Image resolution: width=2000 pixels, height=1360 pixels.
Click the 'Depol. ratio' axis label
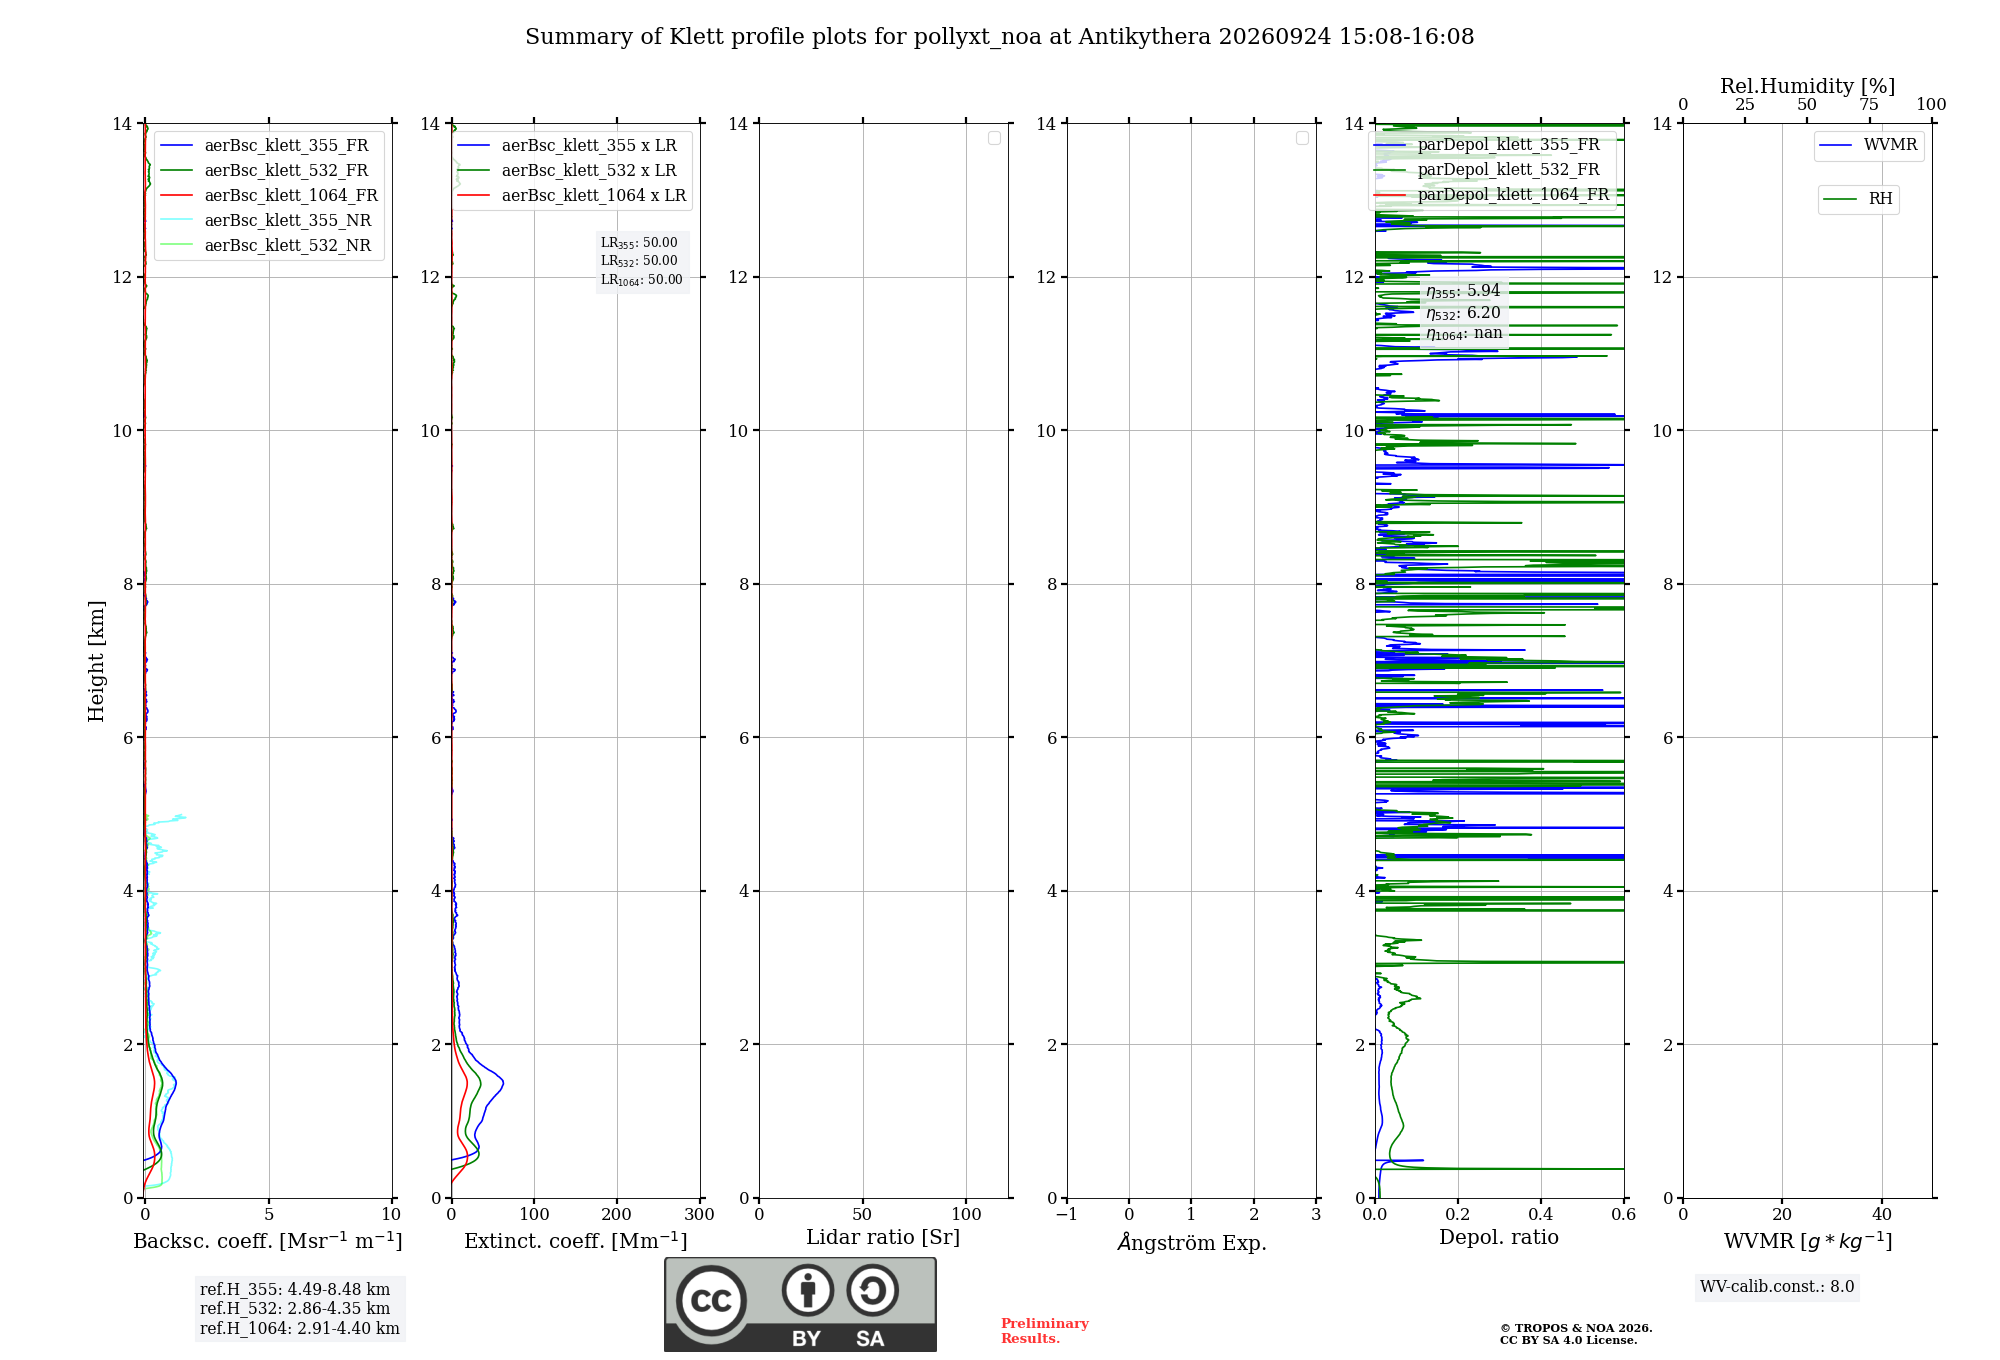tap(1498, 1237)
